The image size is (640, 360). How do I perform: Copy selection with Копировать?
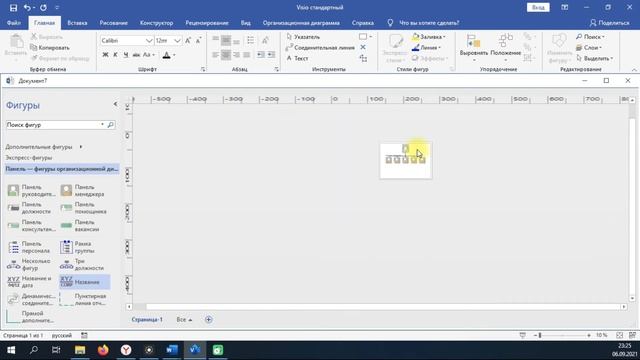pos(50,48)
